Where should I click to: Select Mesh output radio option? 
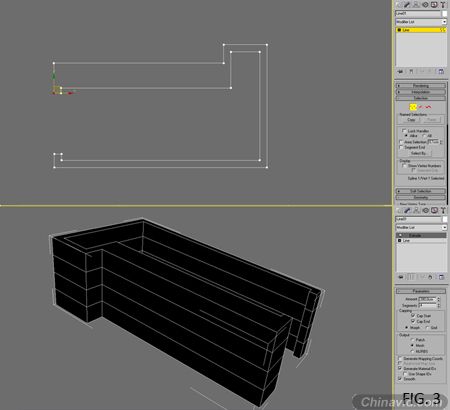(412, 346)
